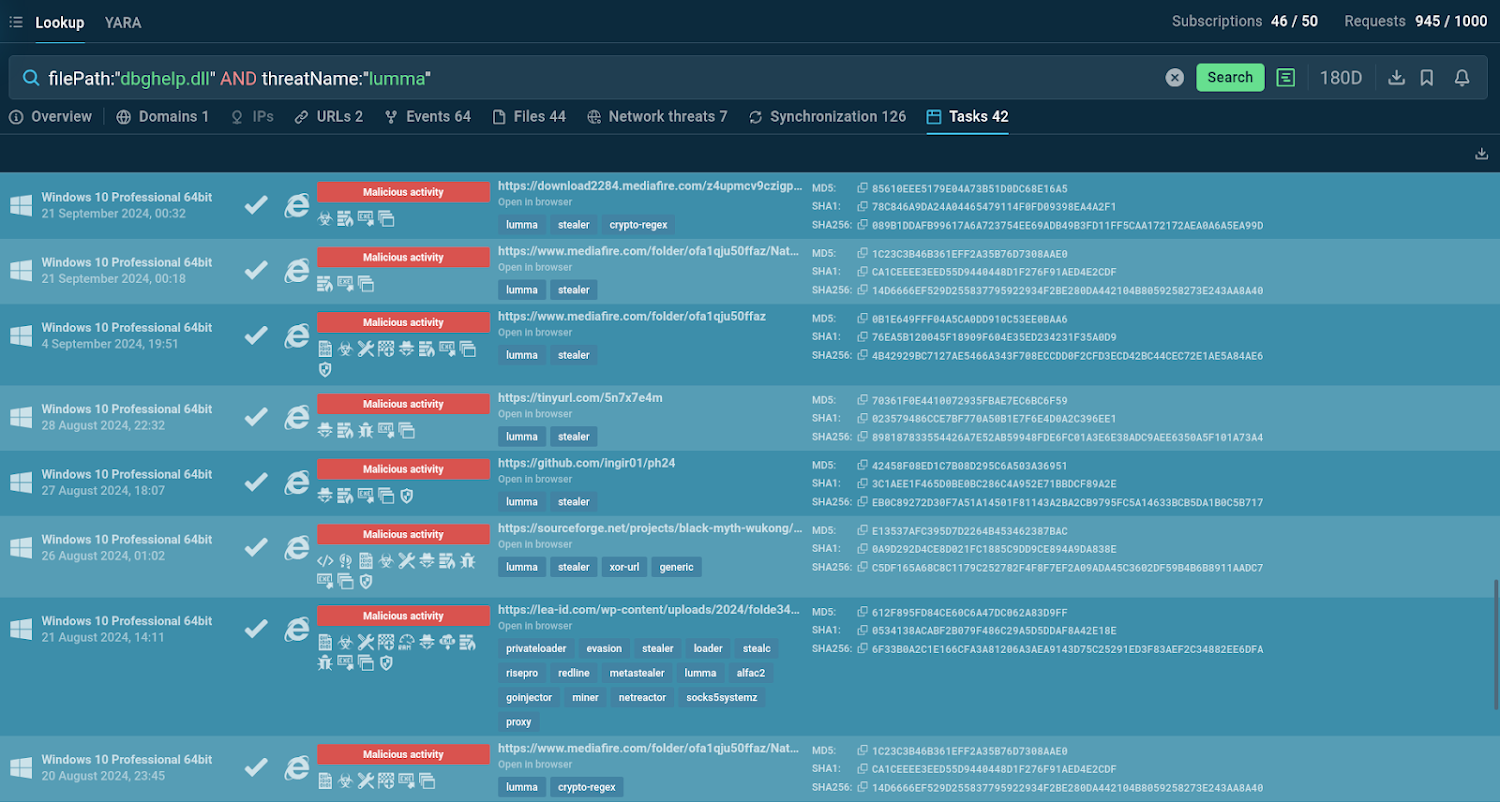Switch to the YARA tab
The image size is (1500, 802).
coord(123,22)
